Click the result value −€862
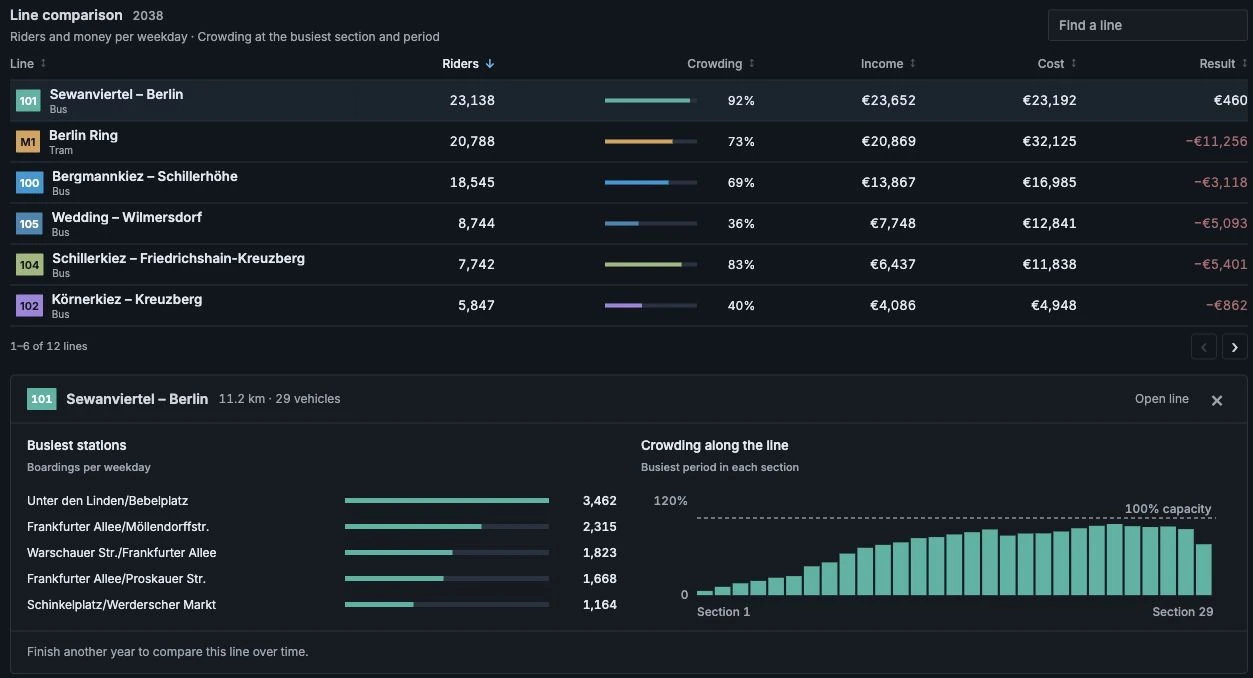Screen dimensions: 1253x678 point(1226,305)
